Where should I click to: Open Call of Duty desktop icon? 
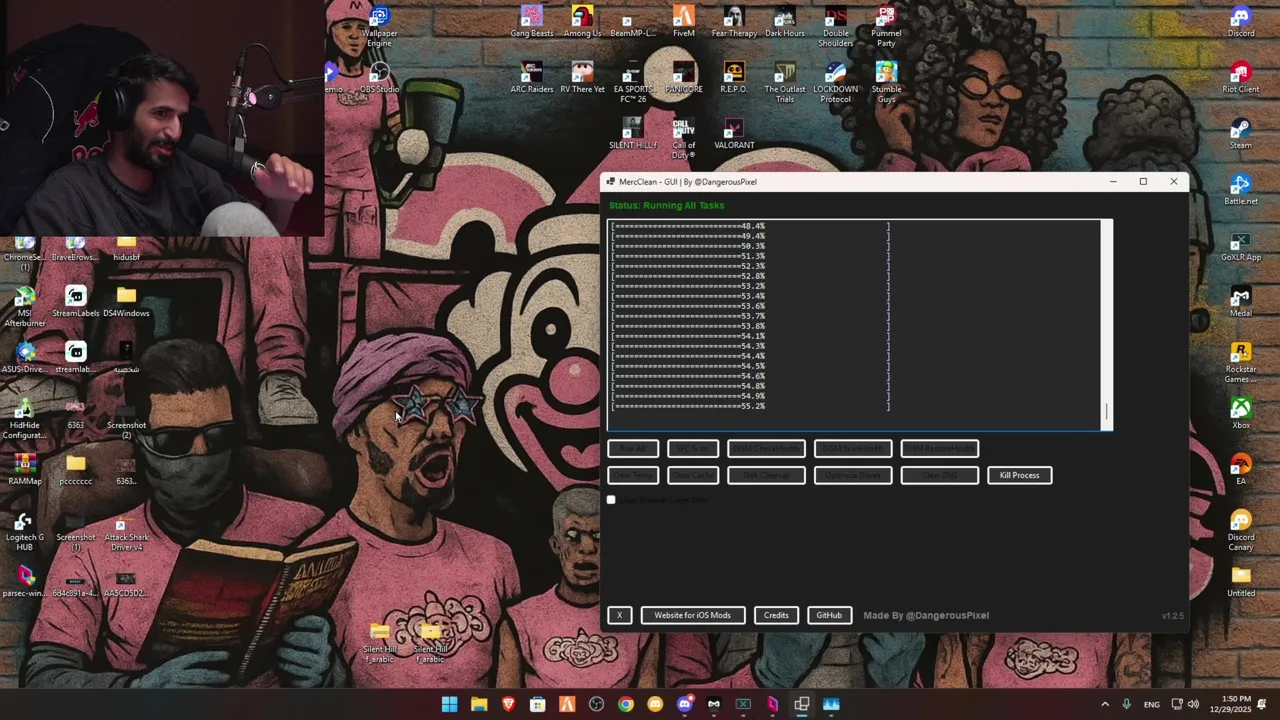pos(683,138)
